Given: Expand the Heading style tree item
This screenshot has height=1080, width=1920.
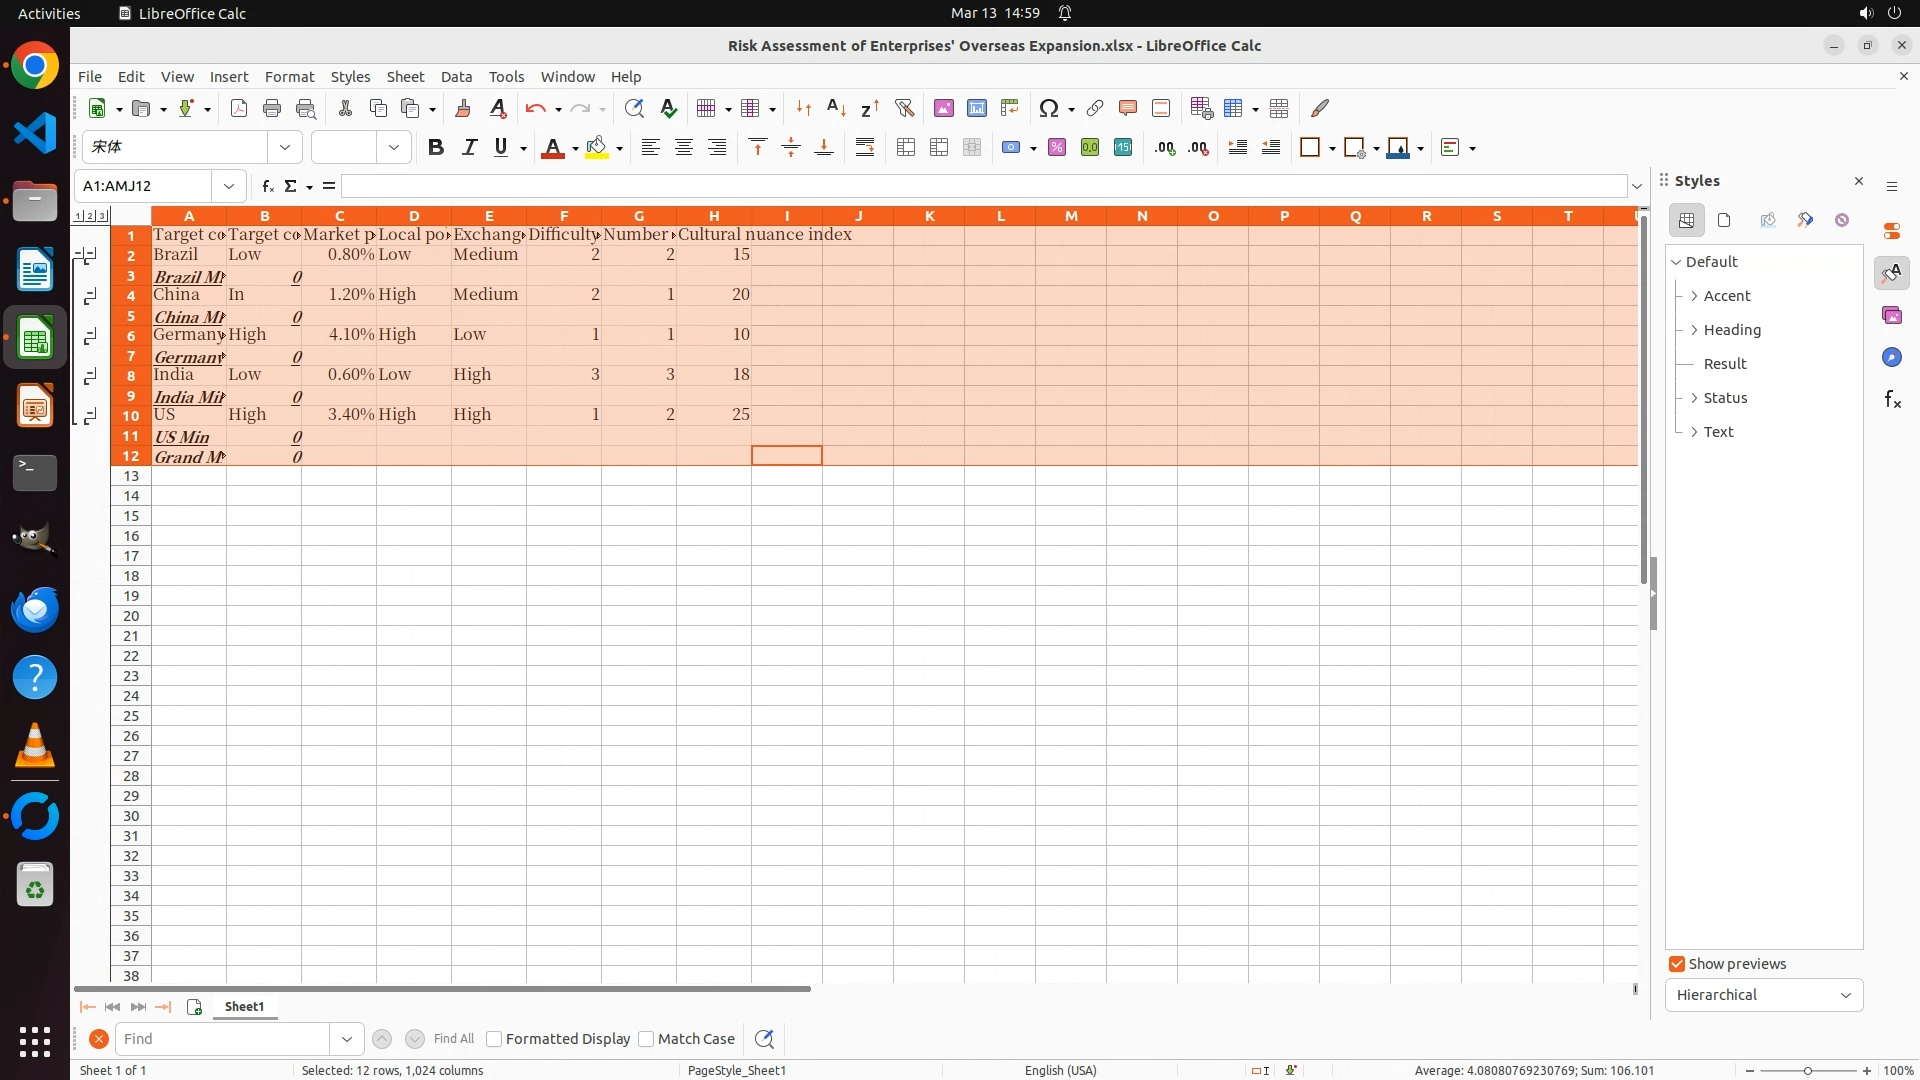Looking at the screenshot, I should (x=1694, y=330).
